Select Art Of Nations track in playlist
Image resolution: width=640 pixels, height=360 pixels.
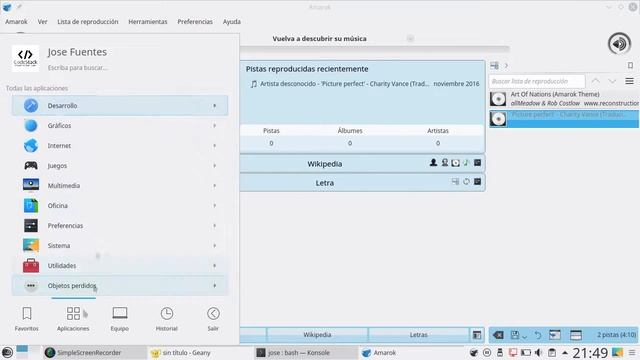point(564,99)
